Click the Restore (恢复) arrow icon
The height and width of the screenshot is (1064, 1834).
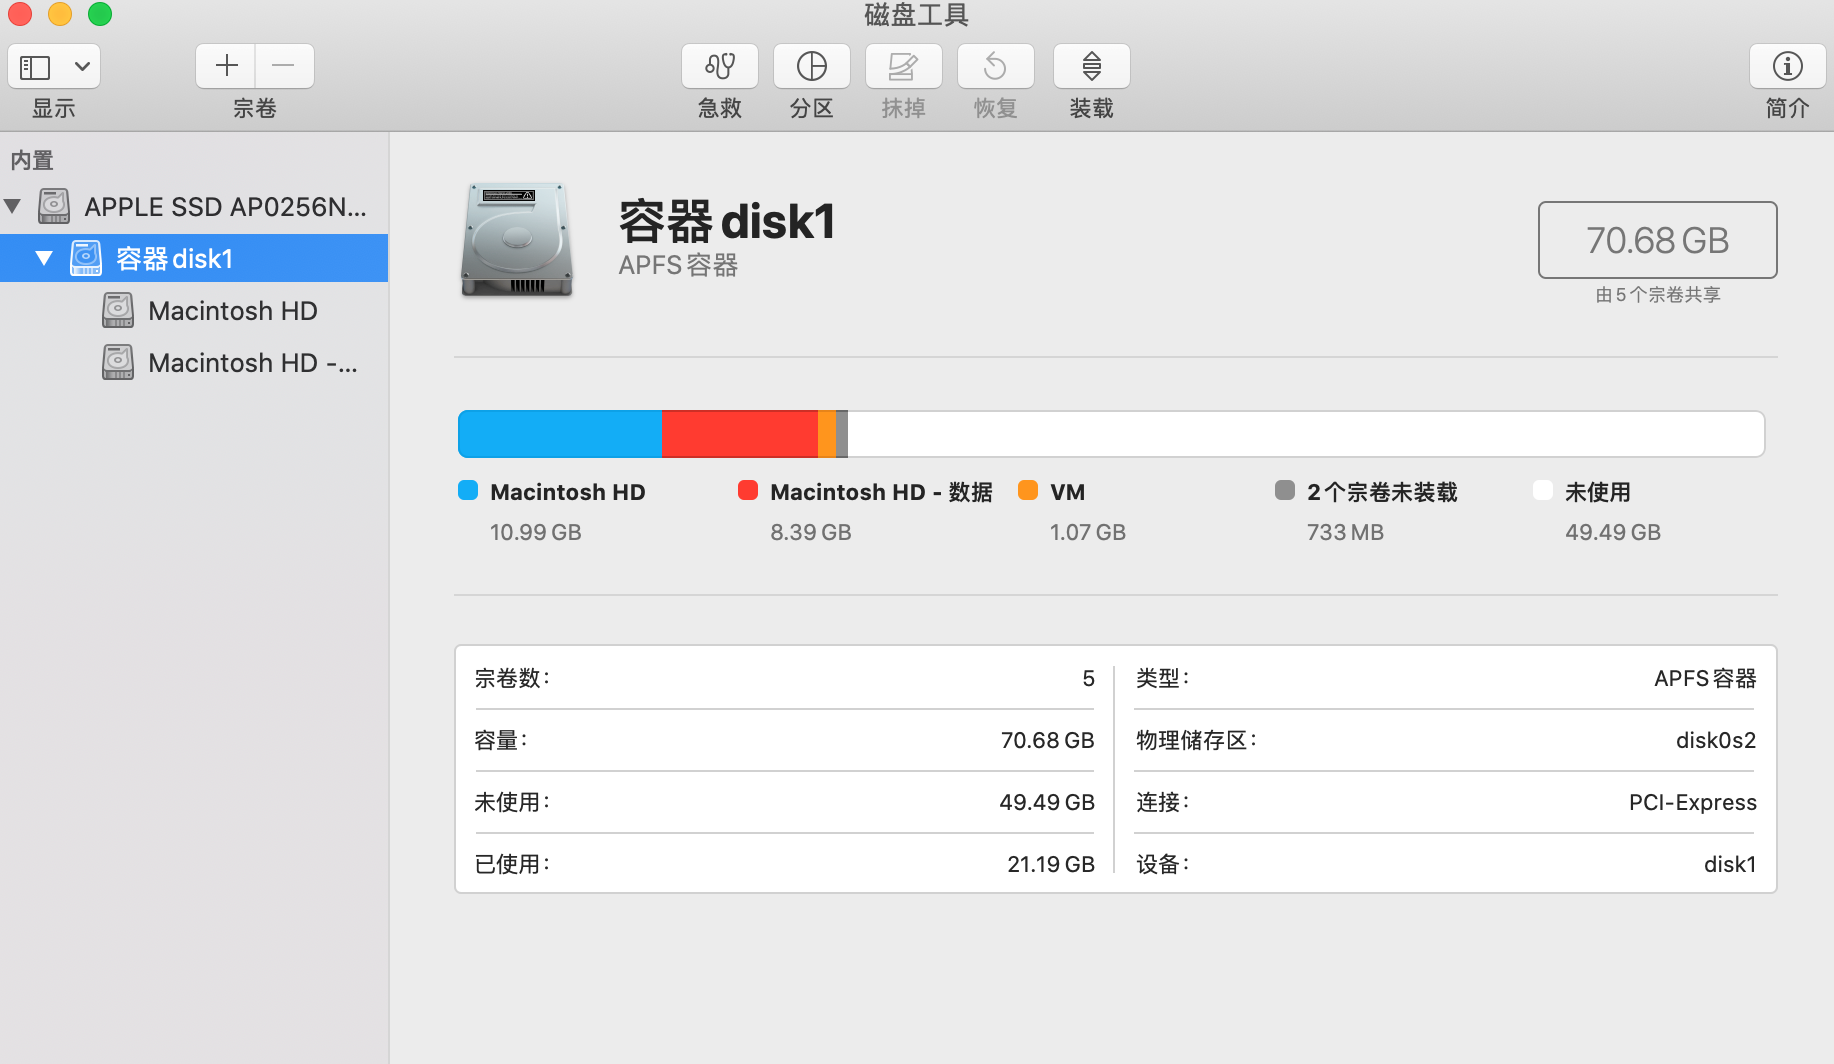[995, 67]
